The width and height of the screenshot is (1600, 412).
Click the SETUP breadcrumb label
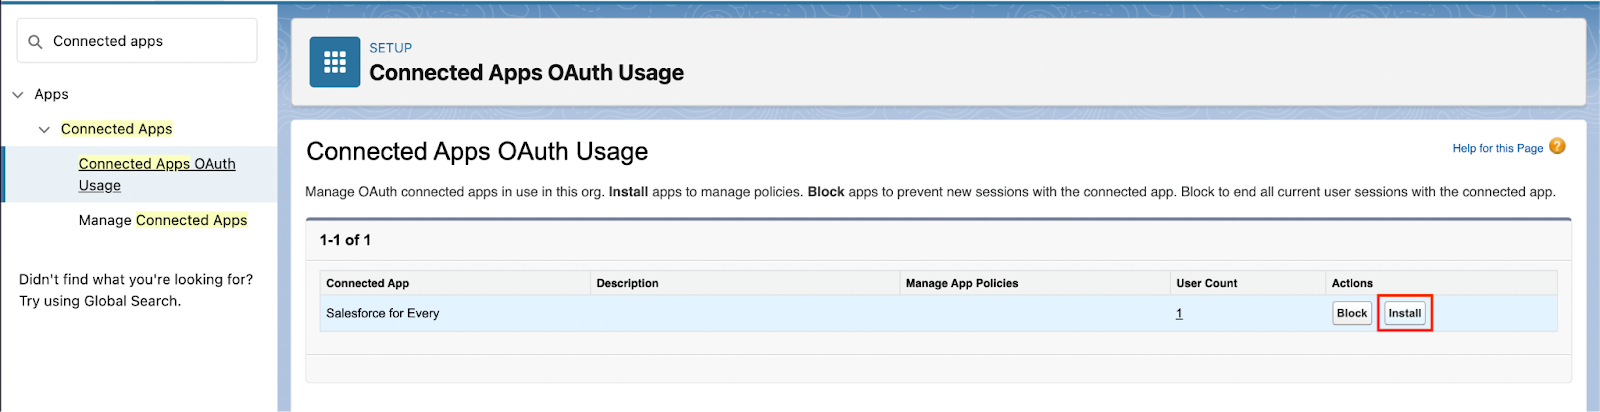point(390,48)
